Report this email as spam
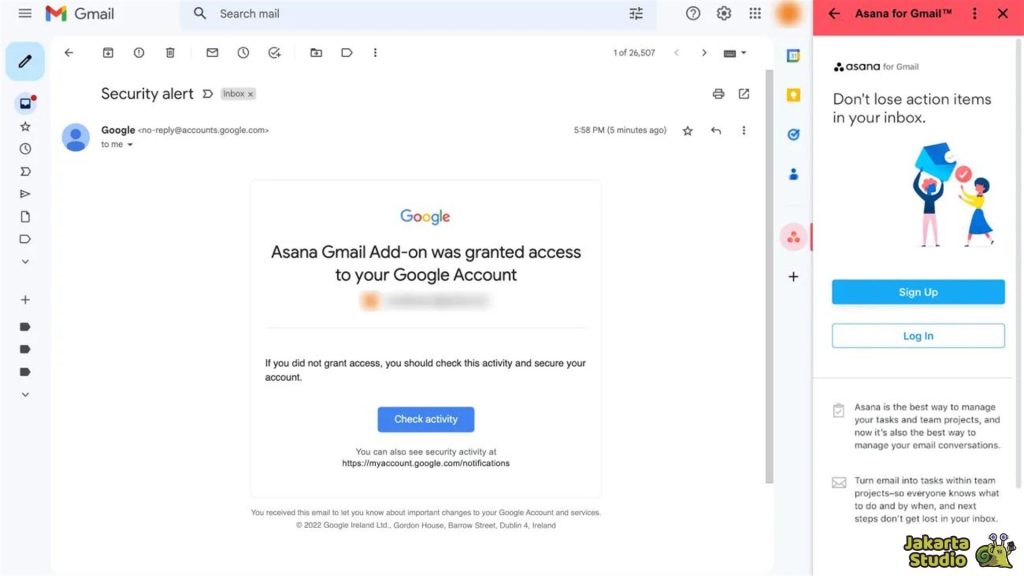This screenshot has width=1024, height=576. pos(138,52)
